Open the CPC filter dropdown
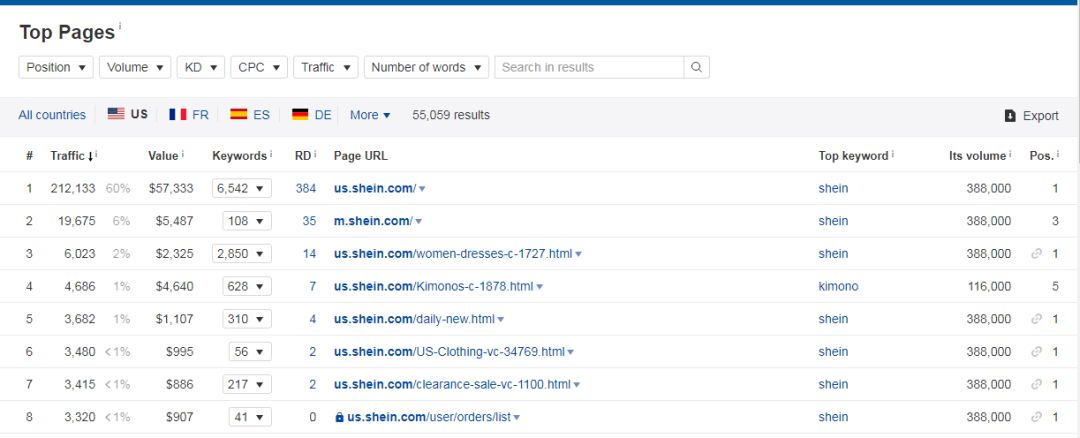The height and width of the screenshot is (438, 1080). 259,67
